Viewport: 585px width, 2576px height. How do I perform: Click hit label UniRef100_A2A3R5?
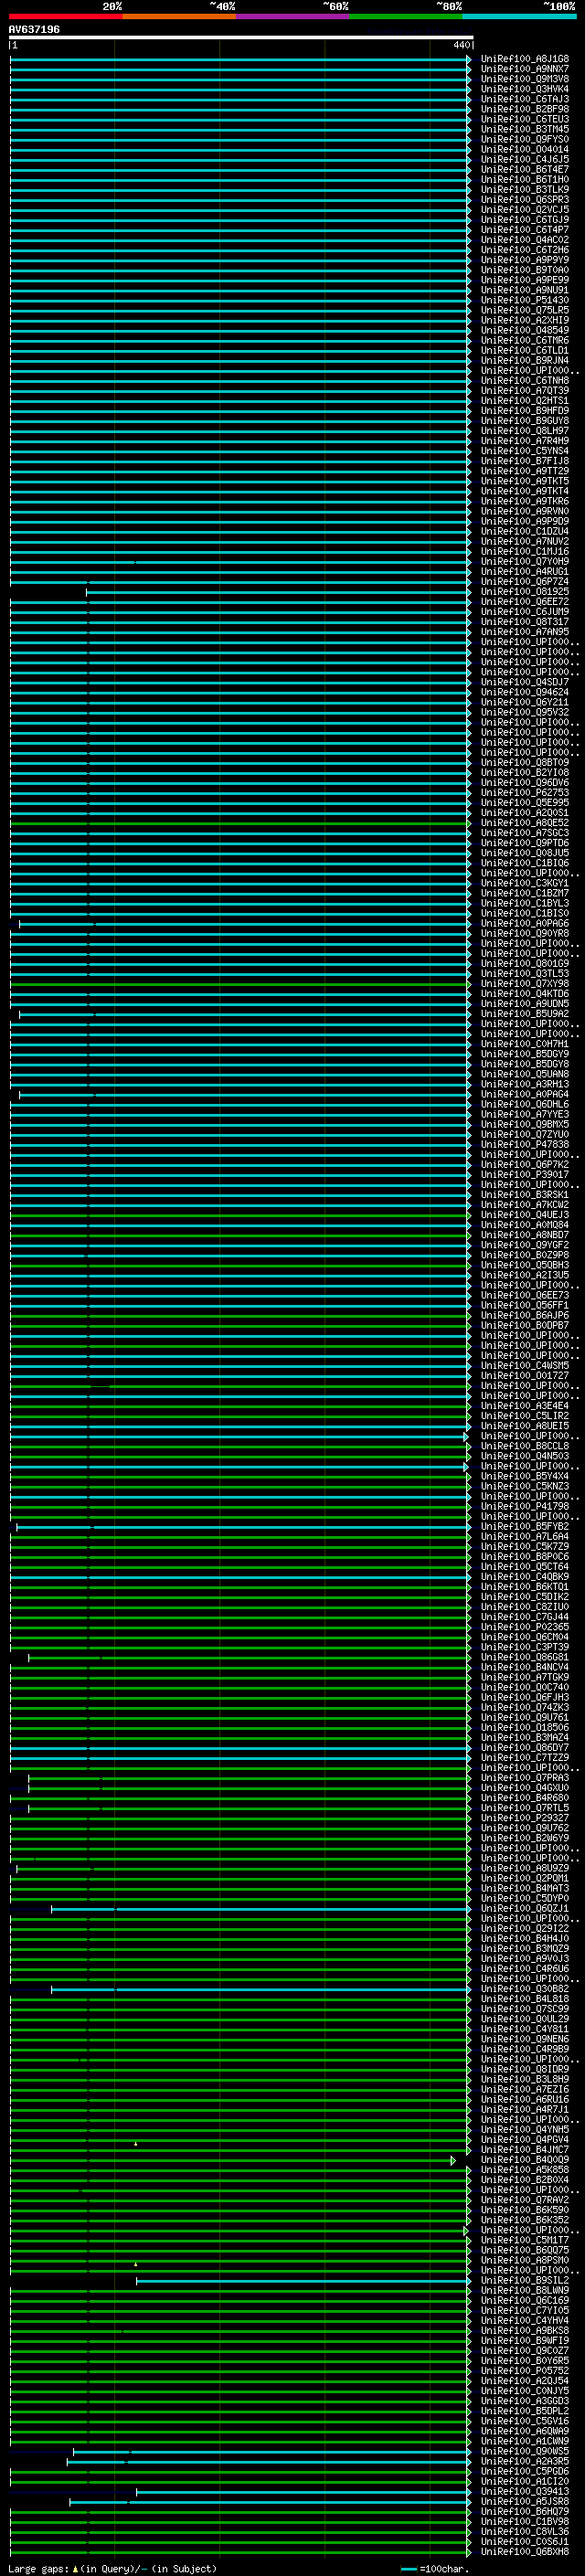click(x=525, y=2462)
